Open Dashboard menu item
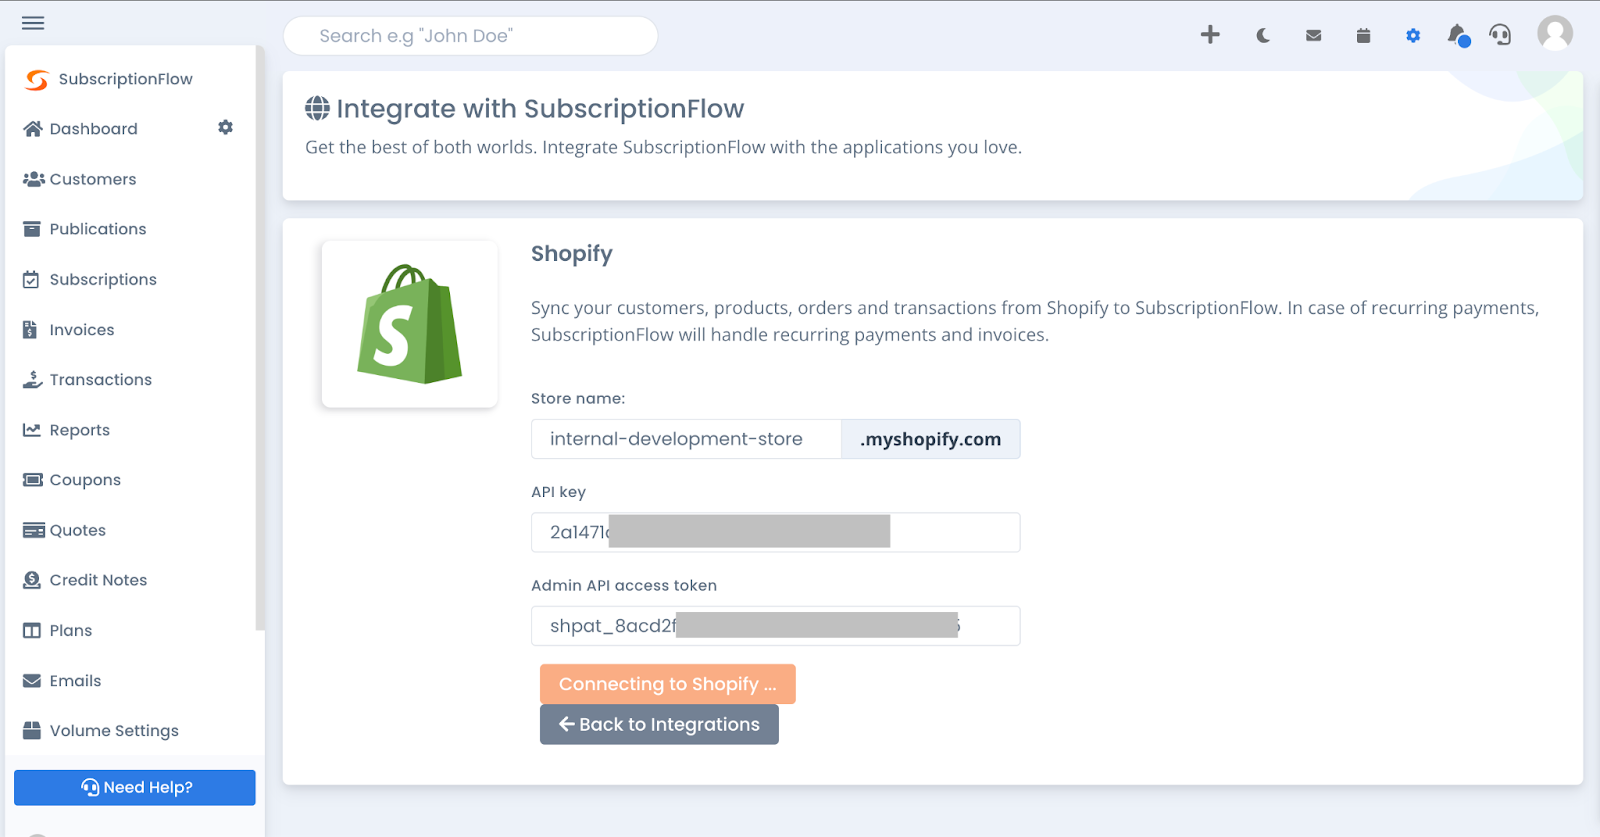 tap(94, 129)
